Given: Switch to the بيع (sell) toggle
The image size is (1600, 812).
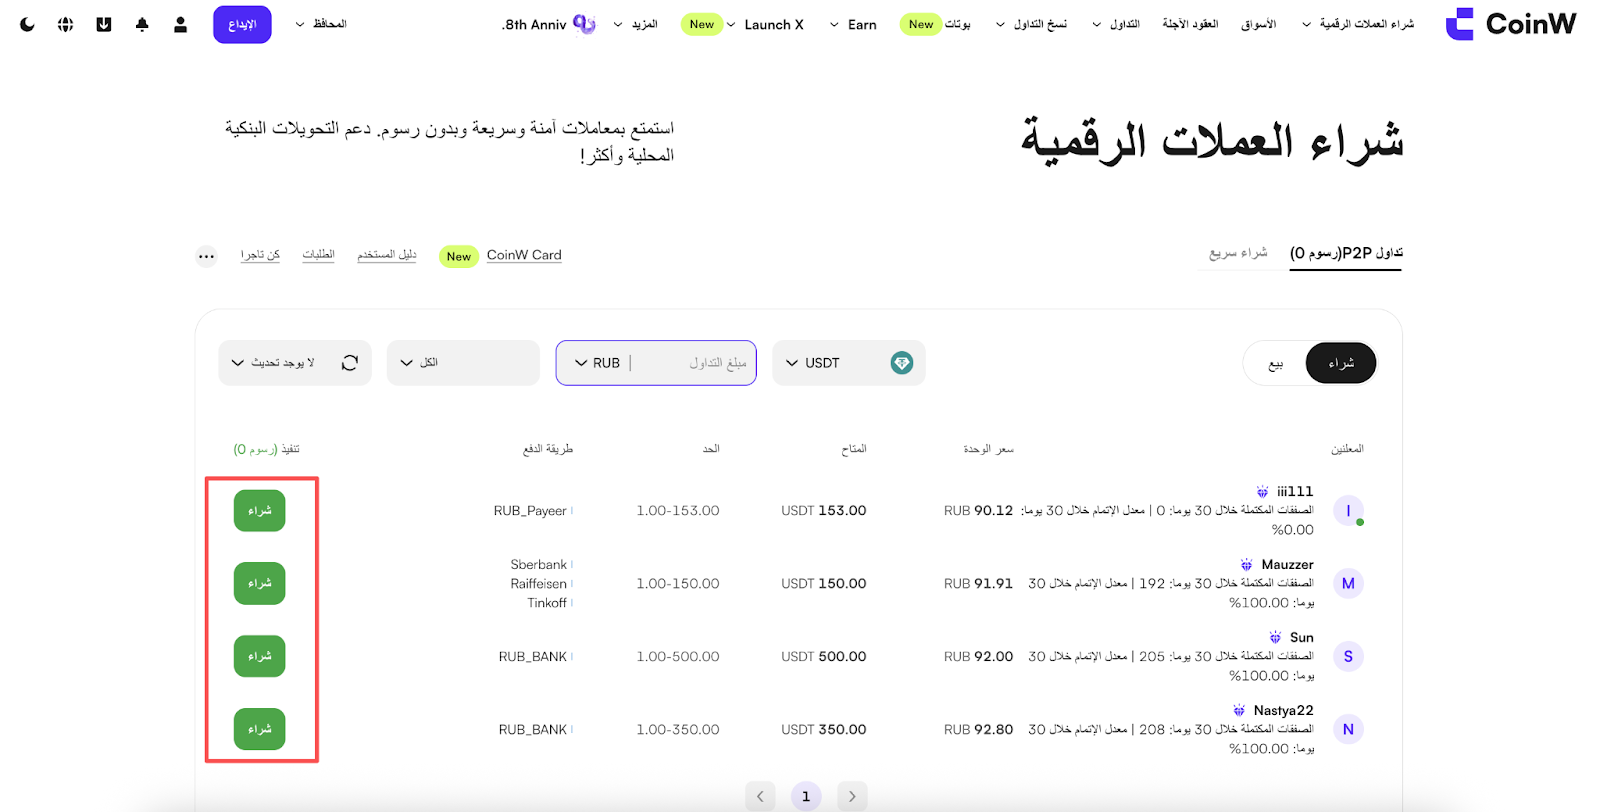Looking at the screenshot, I should pyautogui.click(x=1275, y=364).
